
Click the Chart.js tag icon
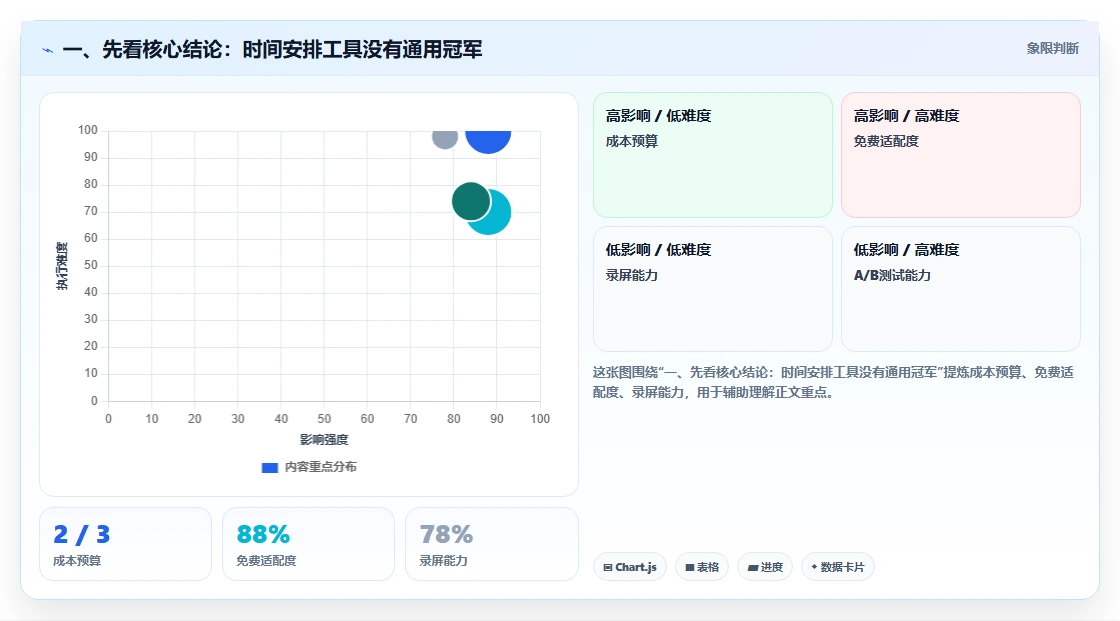tap(608, 567)
